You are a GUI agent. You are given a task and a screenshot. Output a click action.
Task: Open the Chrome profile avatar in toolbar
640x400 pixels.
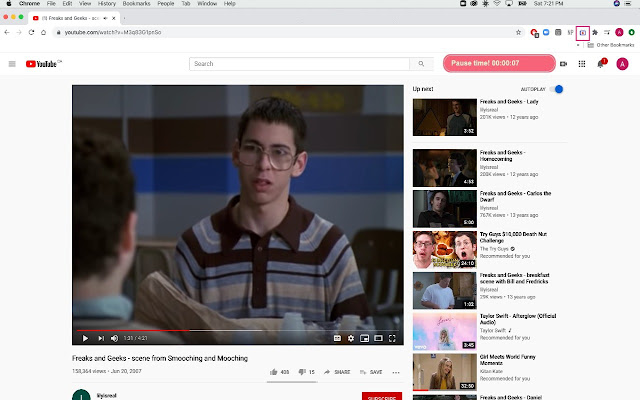(x=619, y=32)
